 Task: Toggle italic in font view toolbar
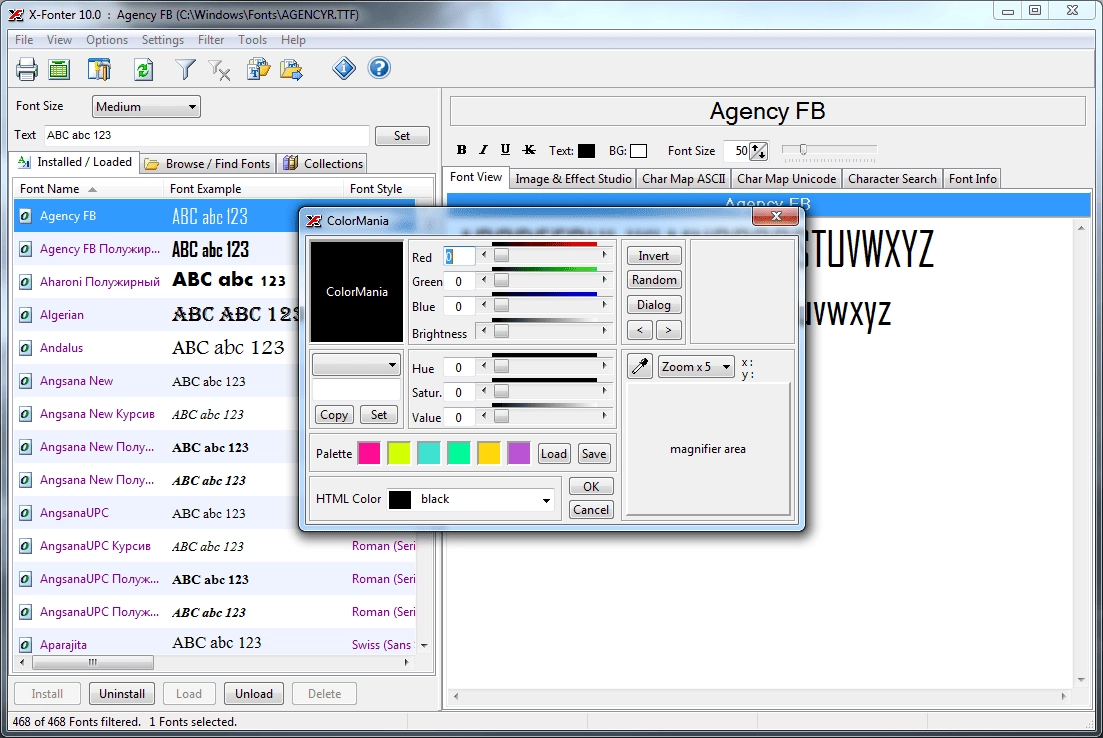pyautogui.click(x=483, y=150)
